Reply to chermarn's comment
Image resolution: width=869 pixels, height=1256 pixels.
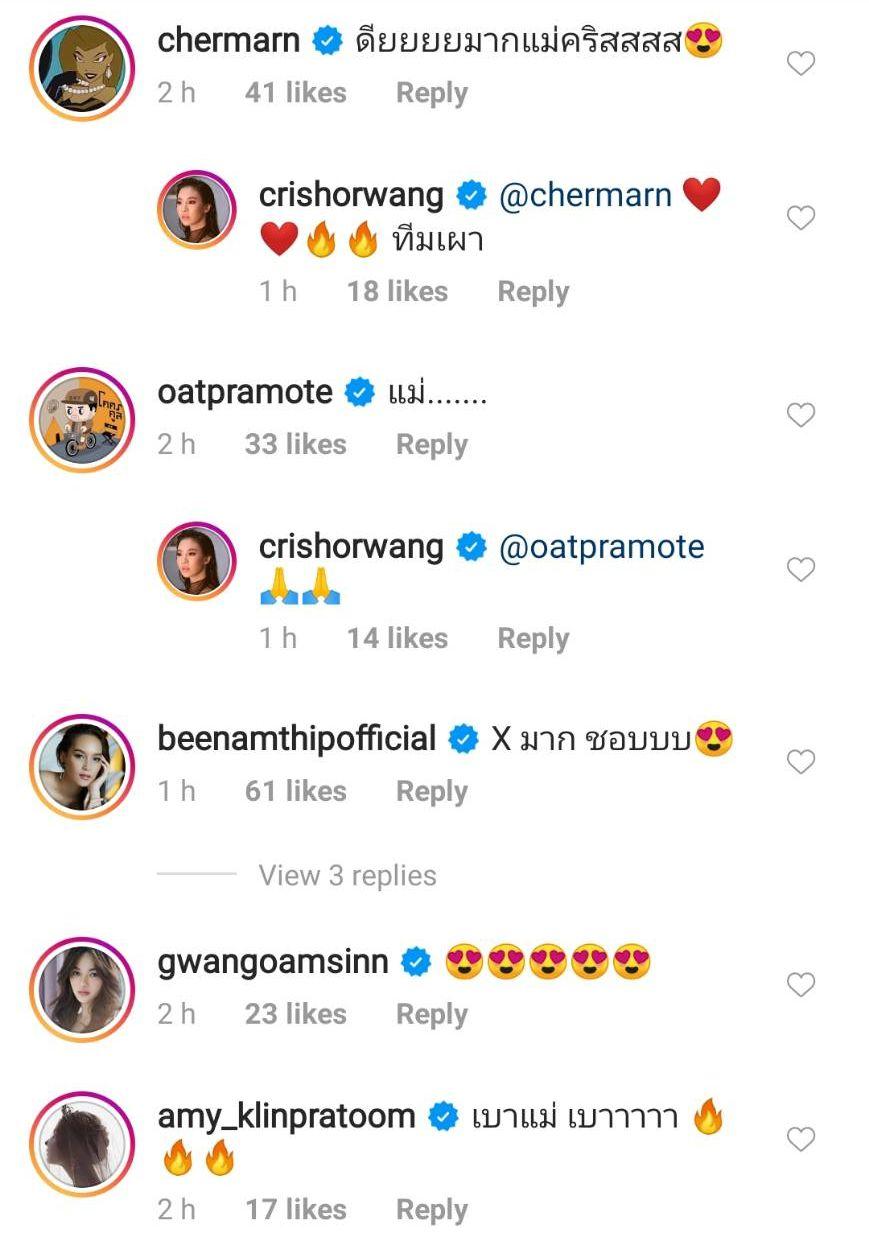tap(431, 93)
